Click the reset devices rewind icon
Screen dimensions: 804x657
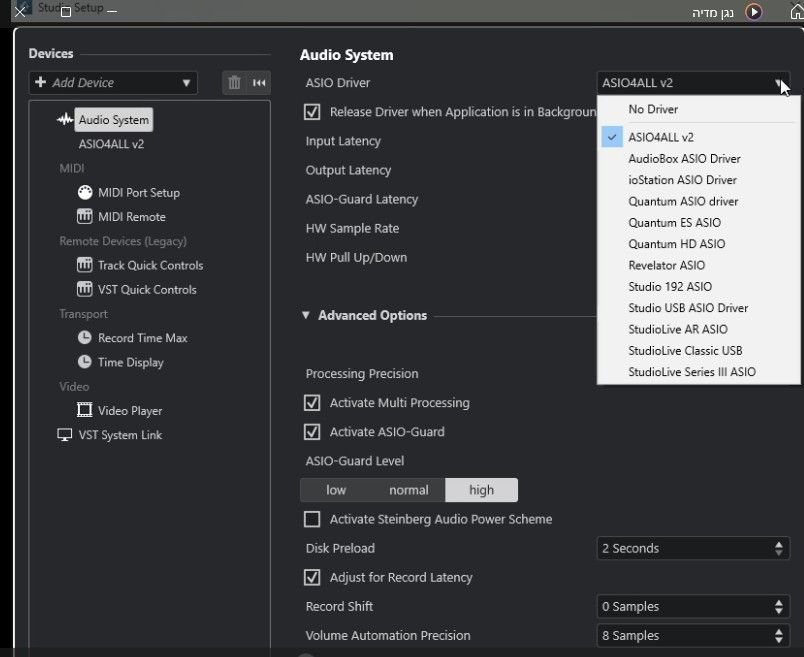click(259, 83)
